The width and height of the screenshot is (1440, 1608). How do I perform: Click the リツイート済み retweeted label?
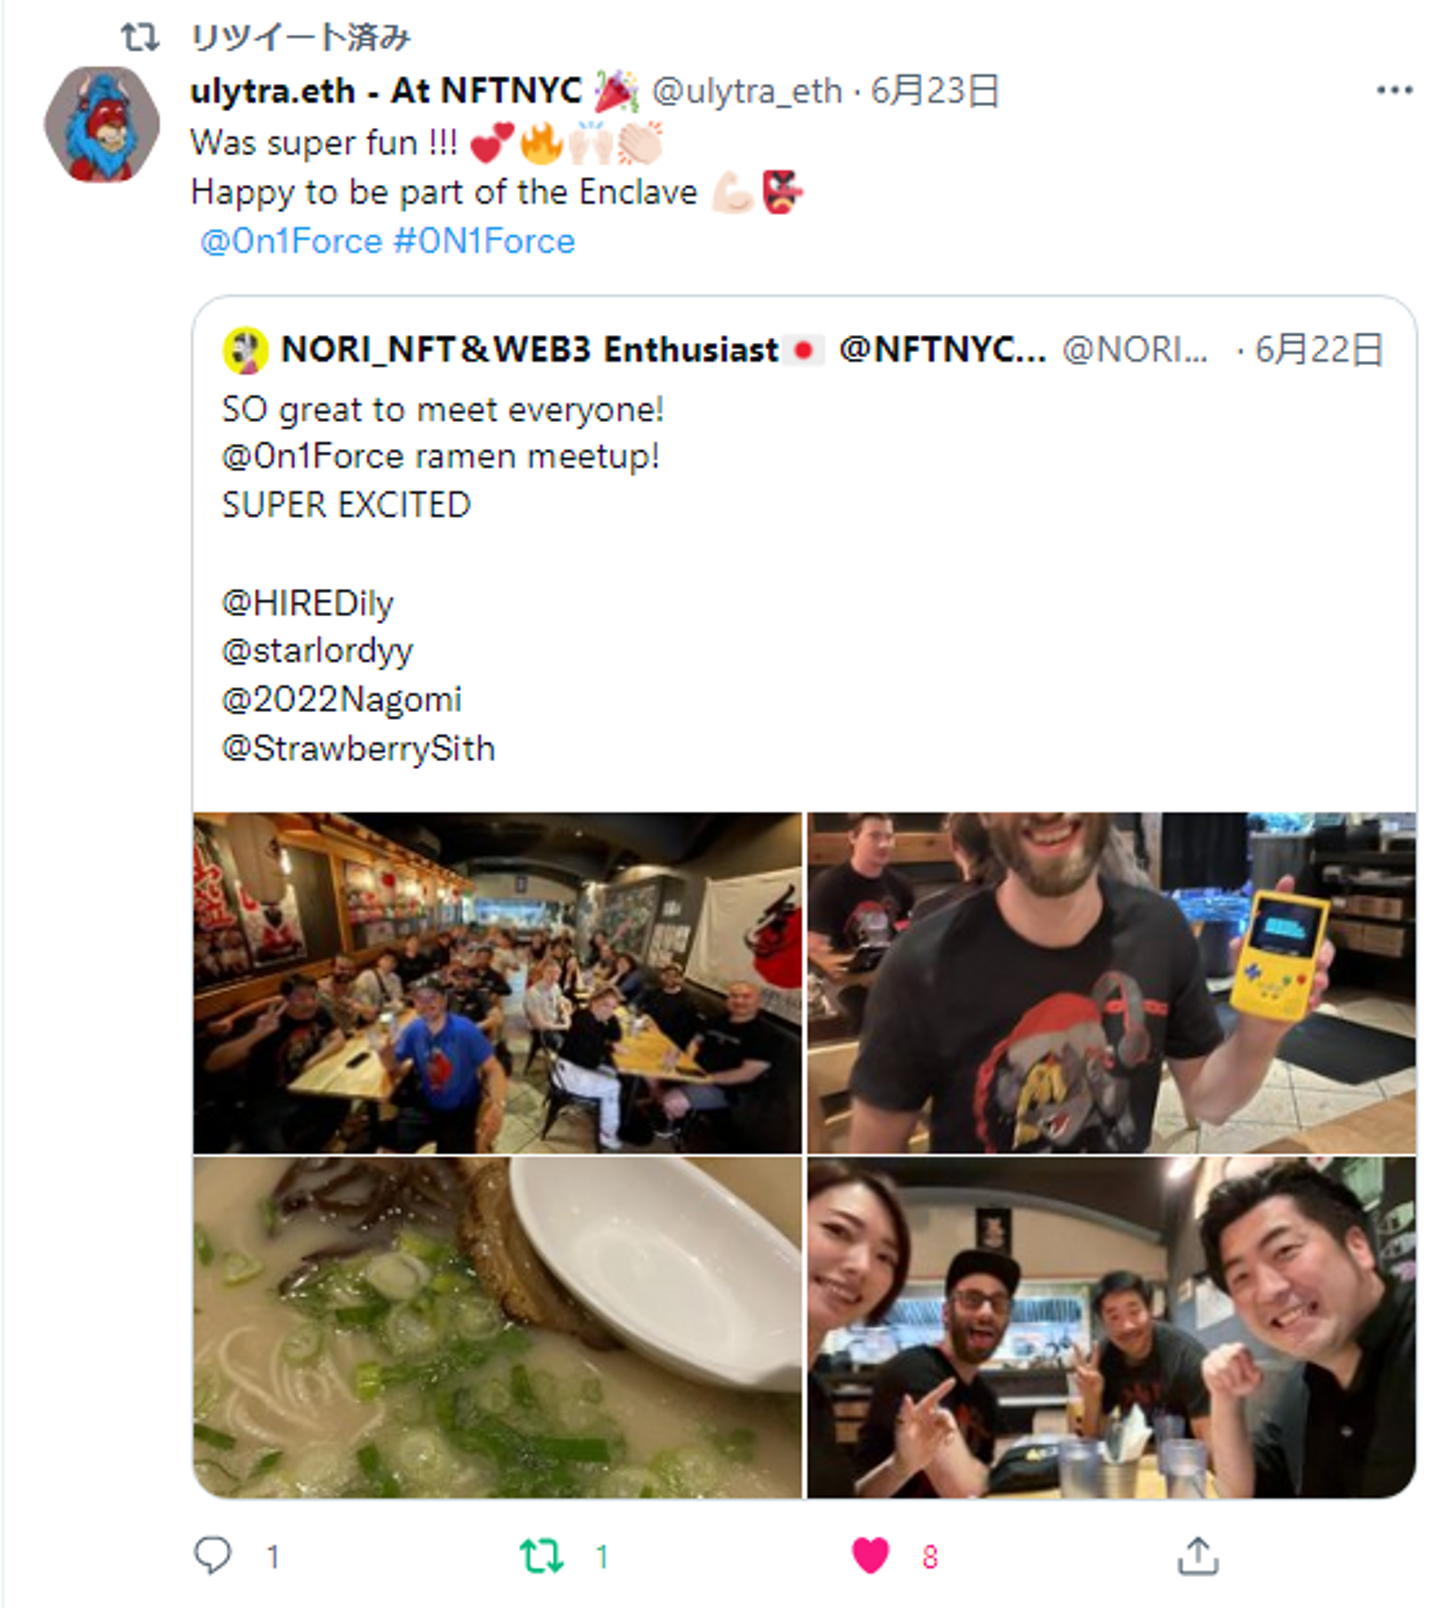pyautogui.click(x=300, y=38)
